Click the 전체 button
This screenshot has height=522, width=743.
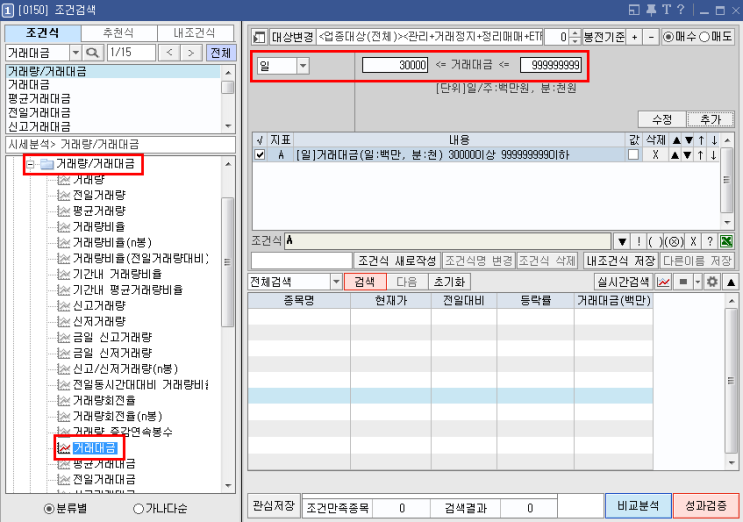(x=221, y=53)
